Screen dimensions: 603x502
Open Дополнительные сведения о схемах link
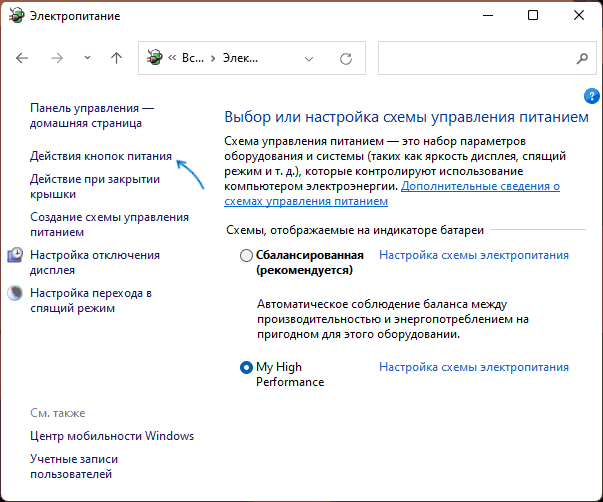coord(392,193)
